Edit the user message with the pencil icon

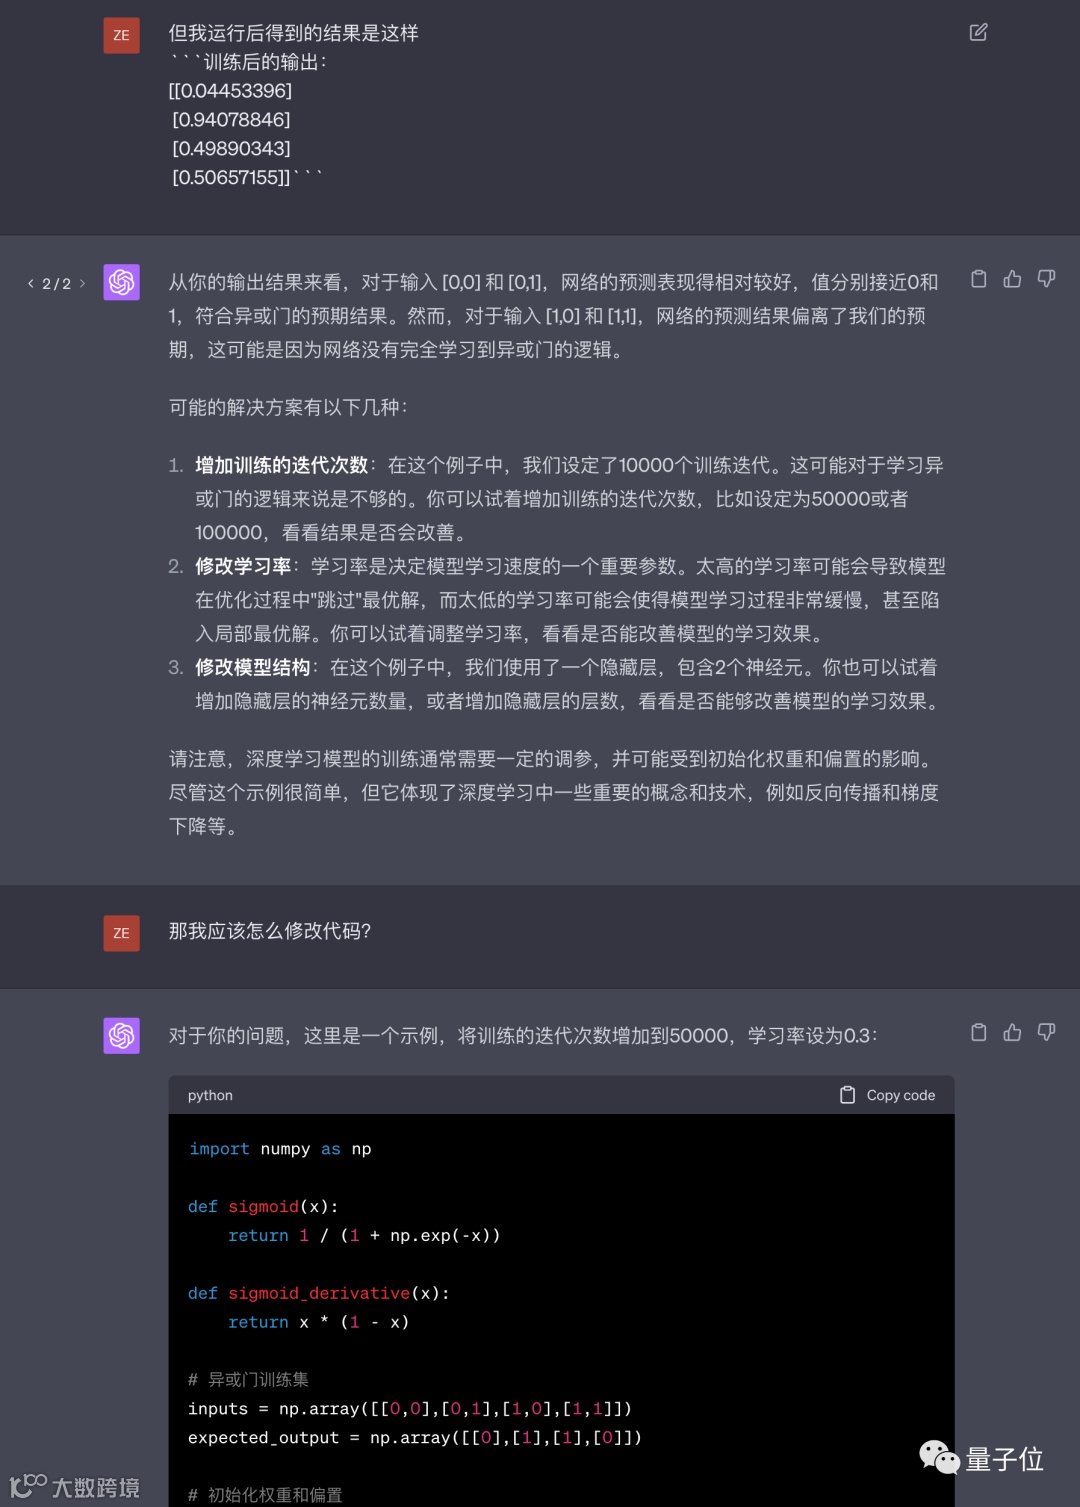[x=978, y=32]
